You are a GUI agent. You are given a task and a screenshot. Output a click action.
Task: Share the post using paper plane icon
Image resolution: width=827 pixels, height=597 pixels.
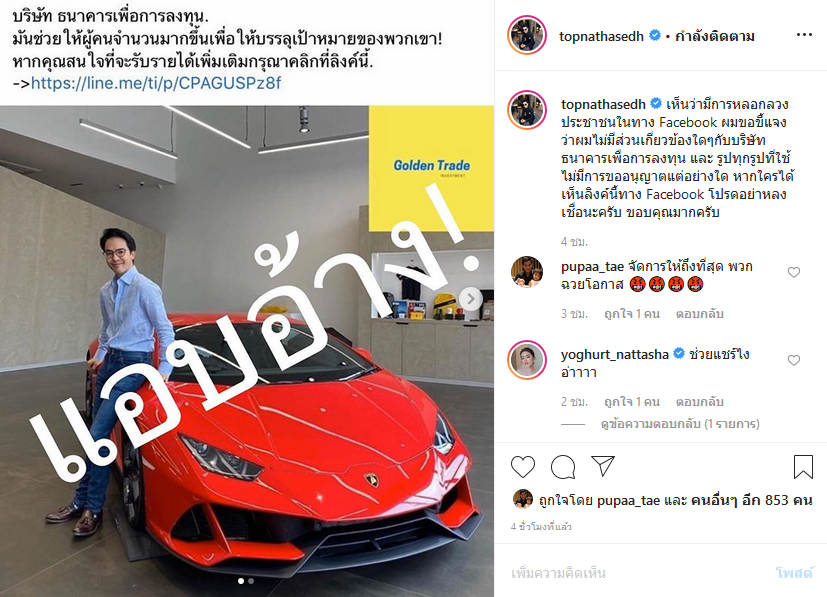tap(603, 466)
